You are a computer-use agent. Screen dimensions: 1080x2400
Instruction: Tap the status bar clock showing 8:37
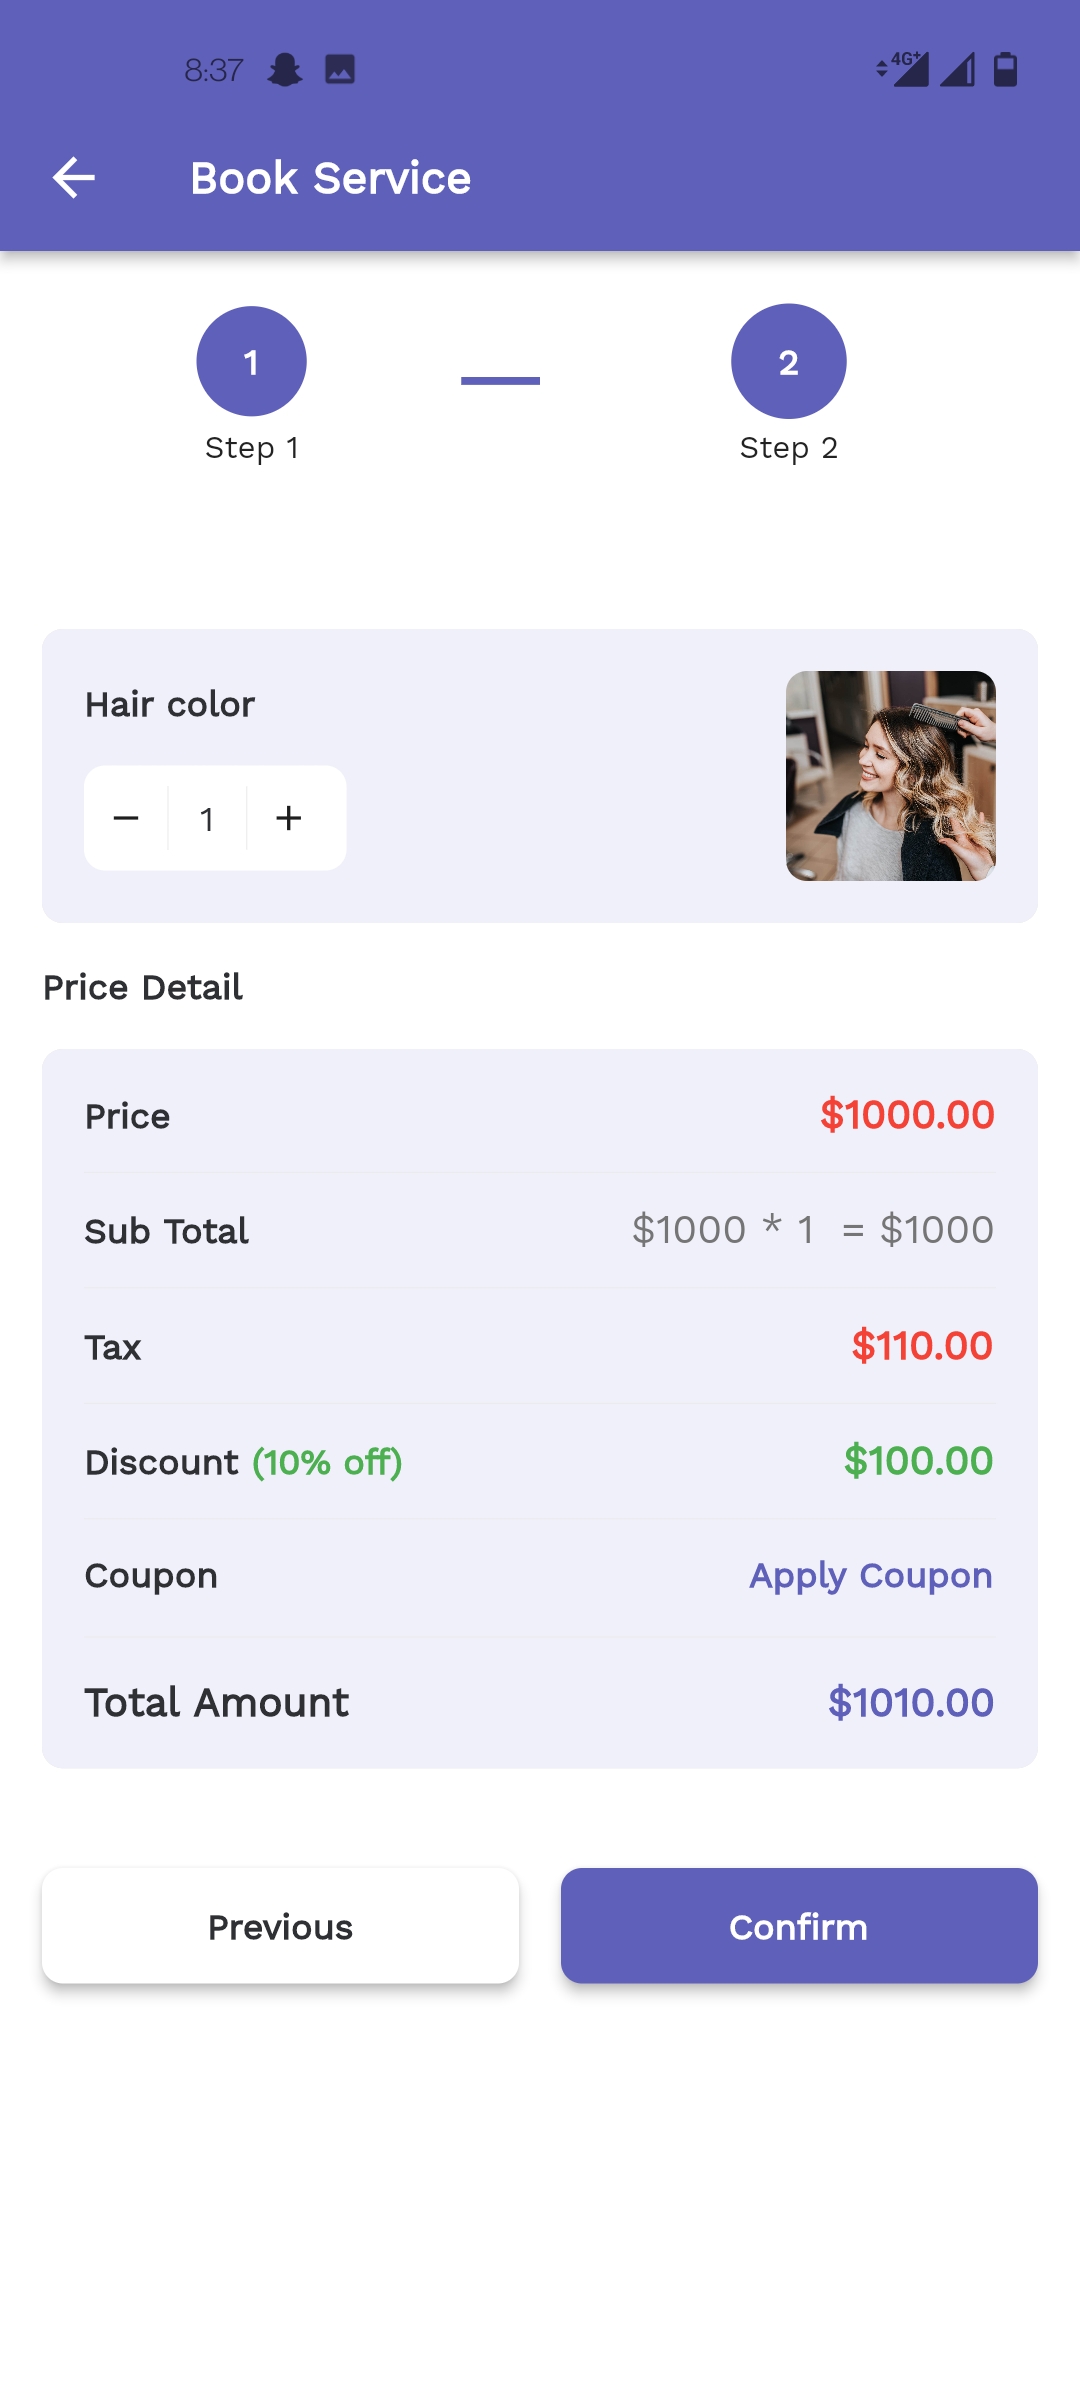(213, 70)
